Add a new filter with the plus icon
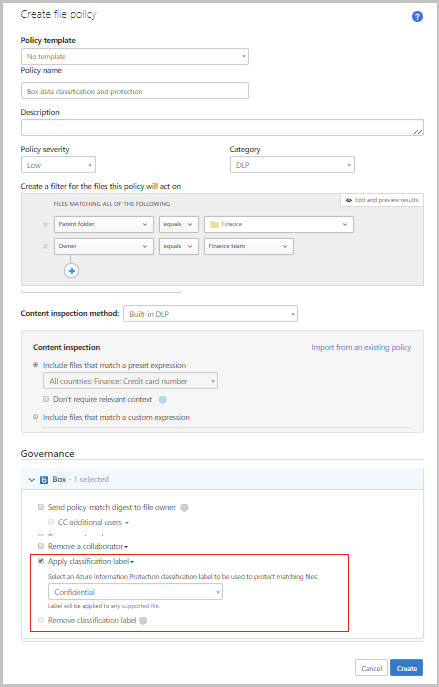This screenshot has width=439, height=687. pos(71,271)
